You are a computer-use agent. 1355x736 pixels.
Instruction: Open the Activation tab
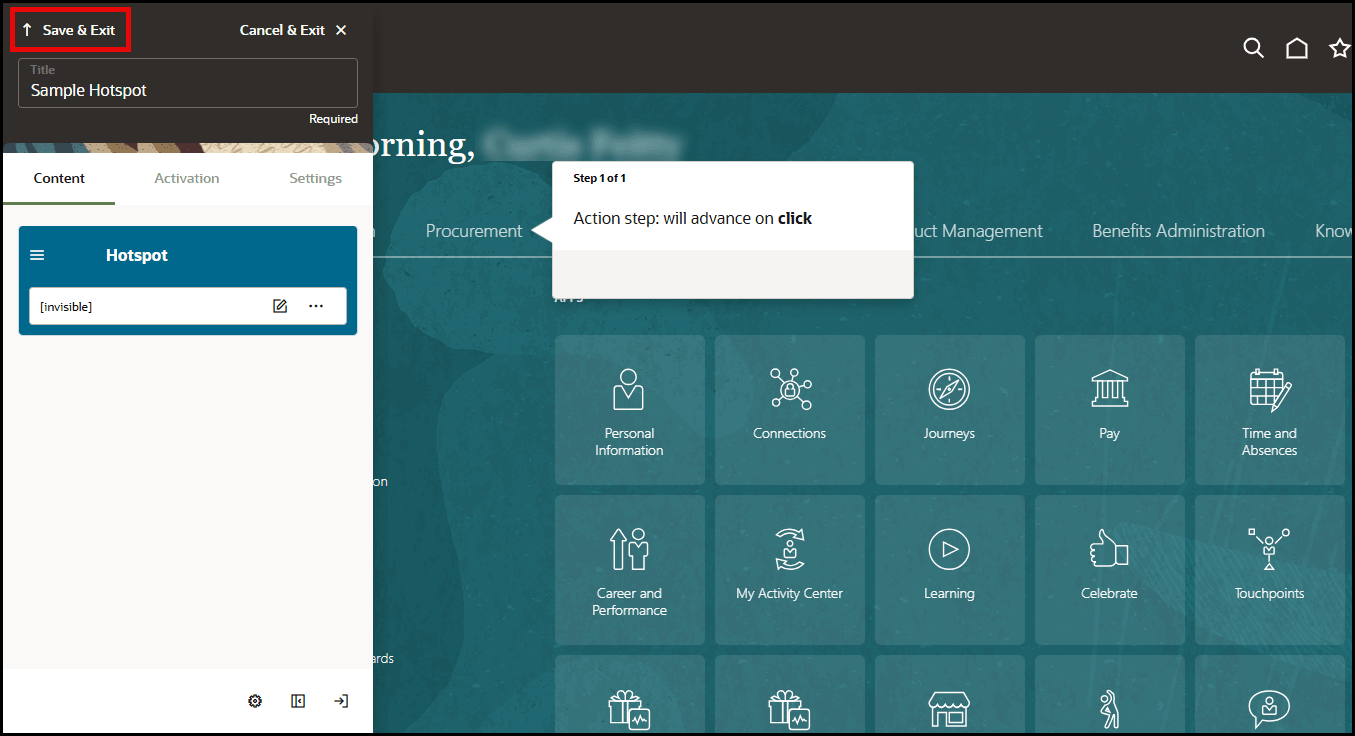tap(187, 178)
